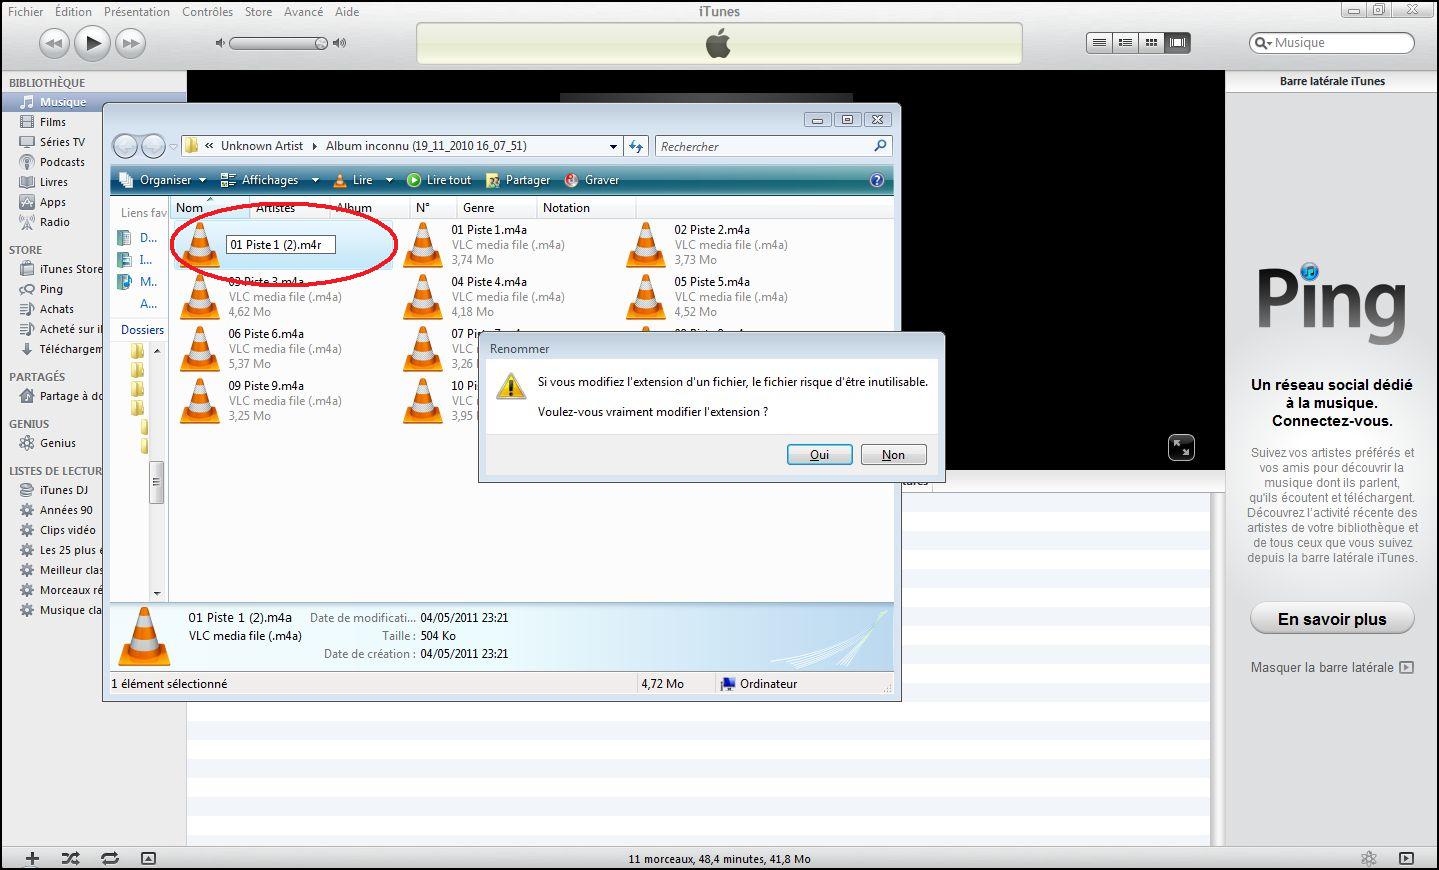Open iTunes Store in the sidebar
The height and width of the screenshot is (870, 1439).
pos(70,269)
